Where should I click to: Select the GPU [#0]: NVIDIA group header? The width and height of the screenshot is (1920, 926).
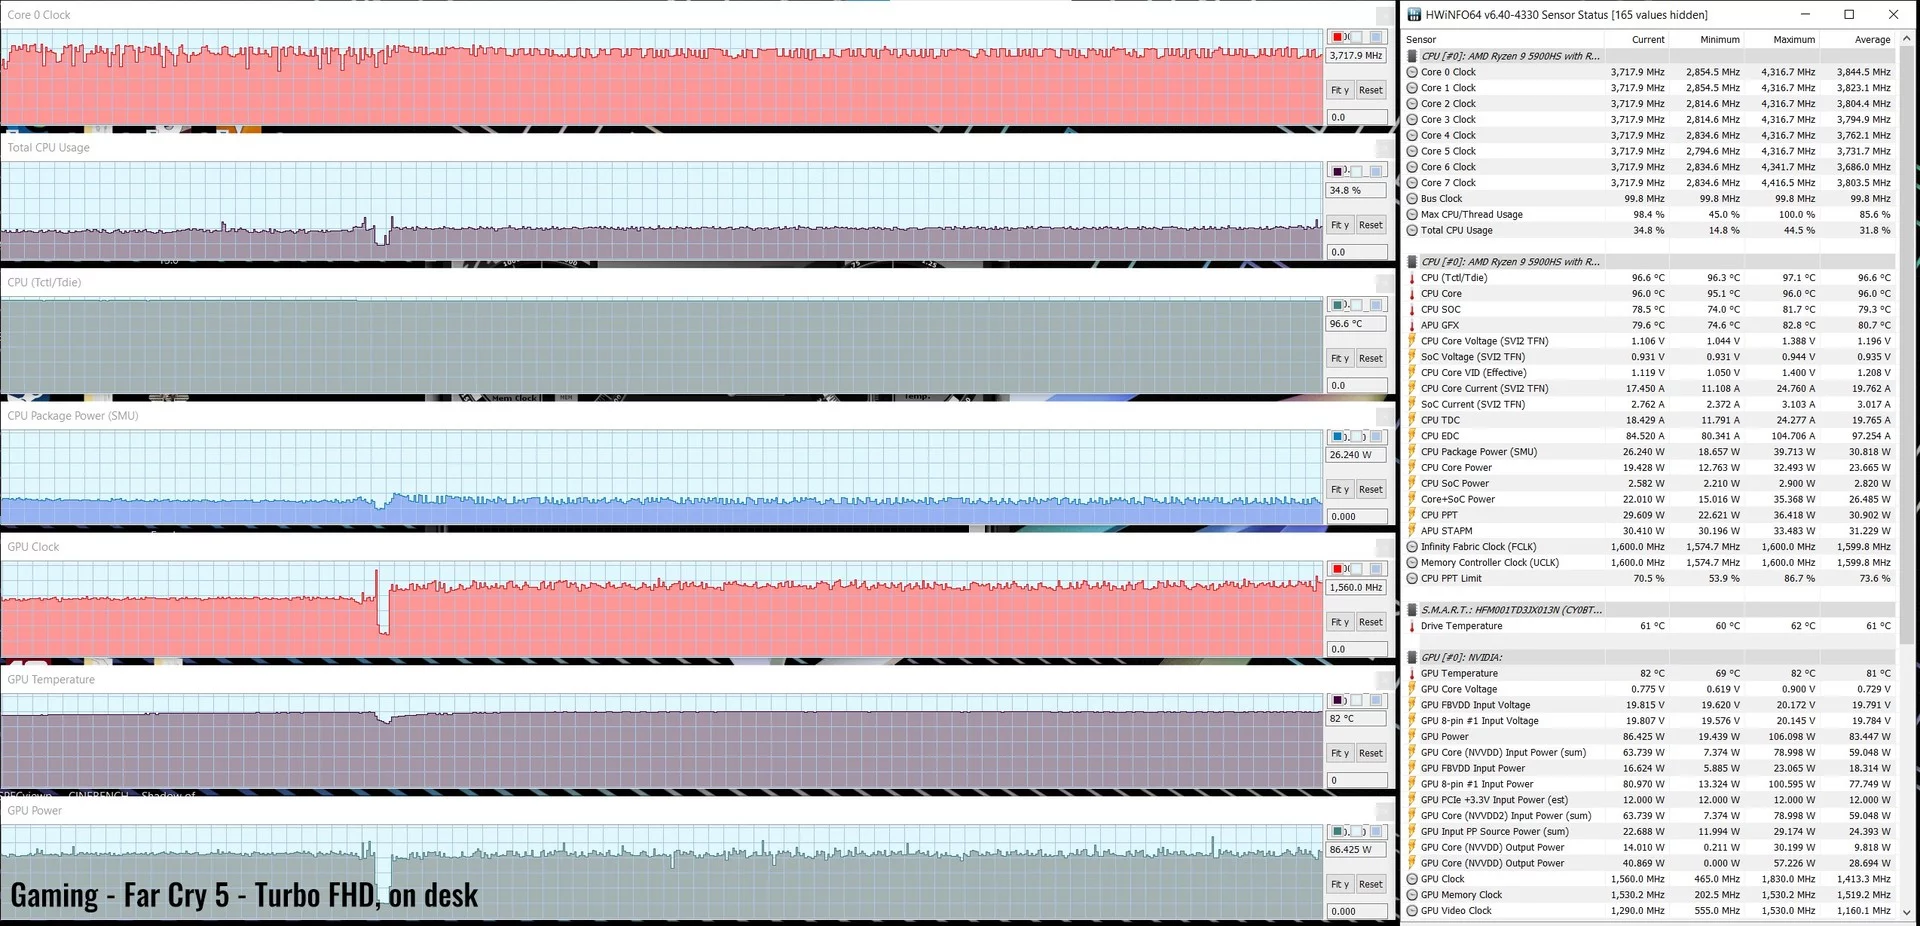coord(1461,658)
